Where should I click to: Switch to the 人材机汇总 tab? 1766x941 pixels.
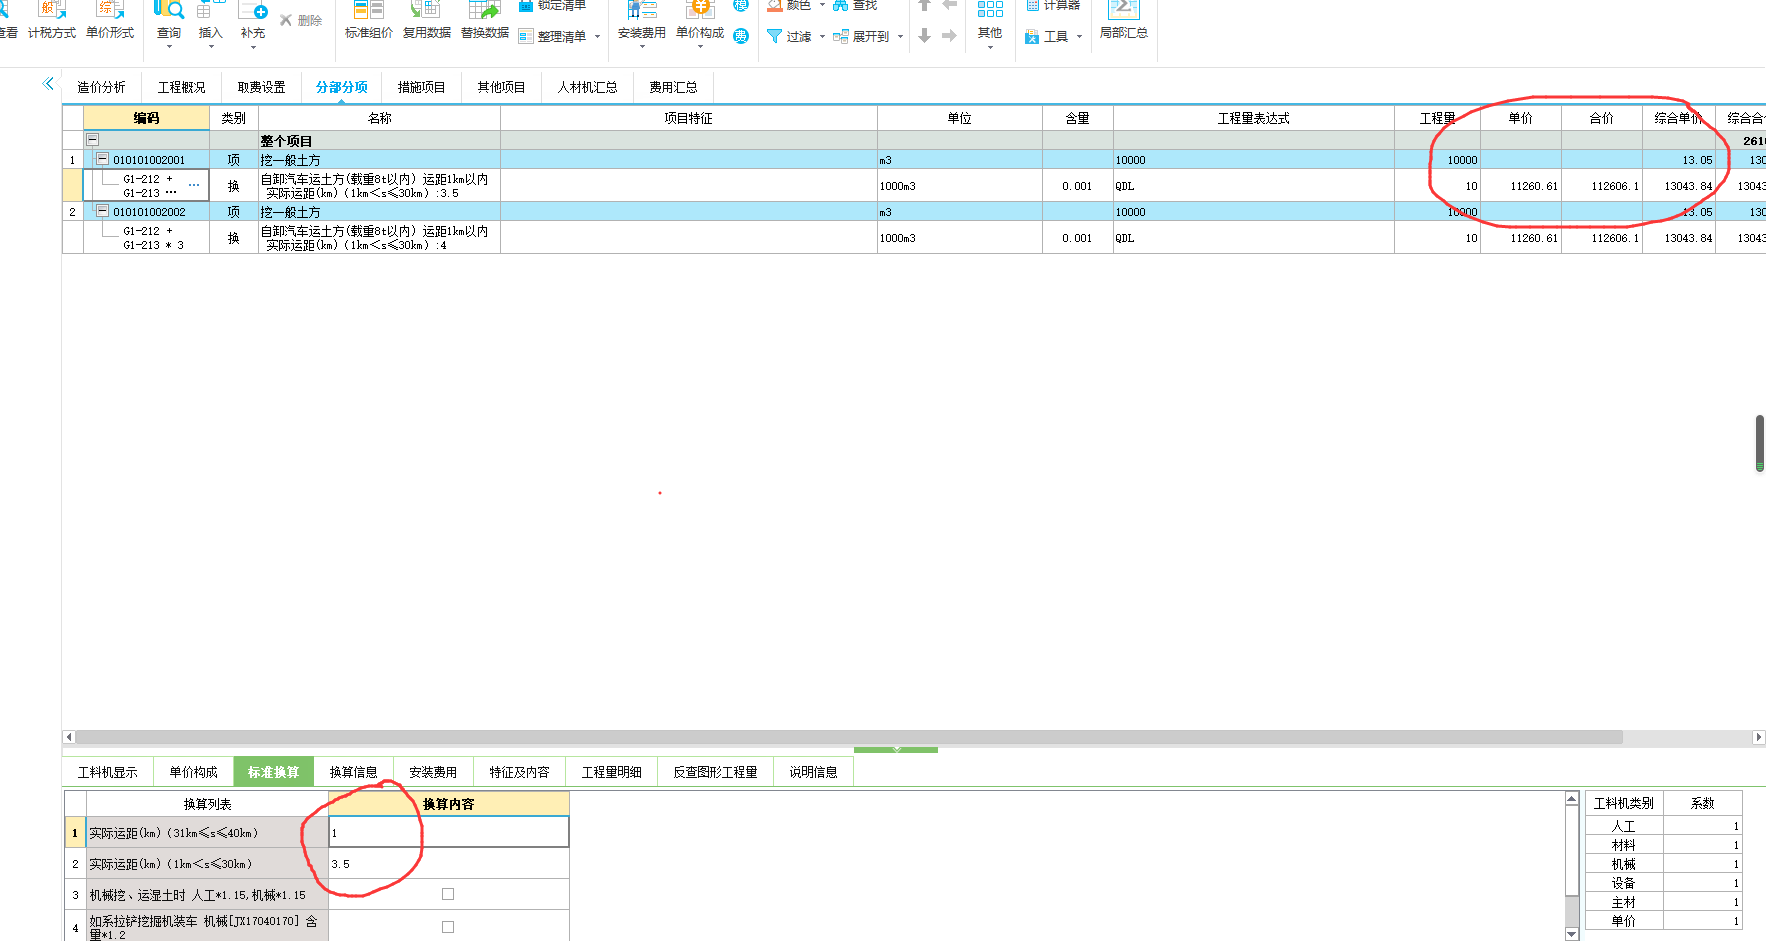[587, 88]
